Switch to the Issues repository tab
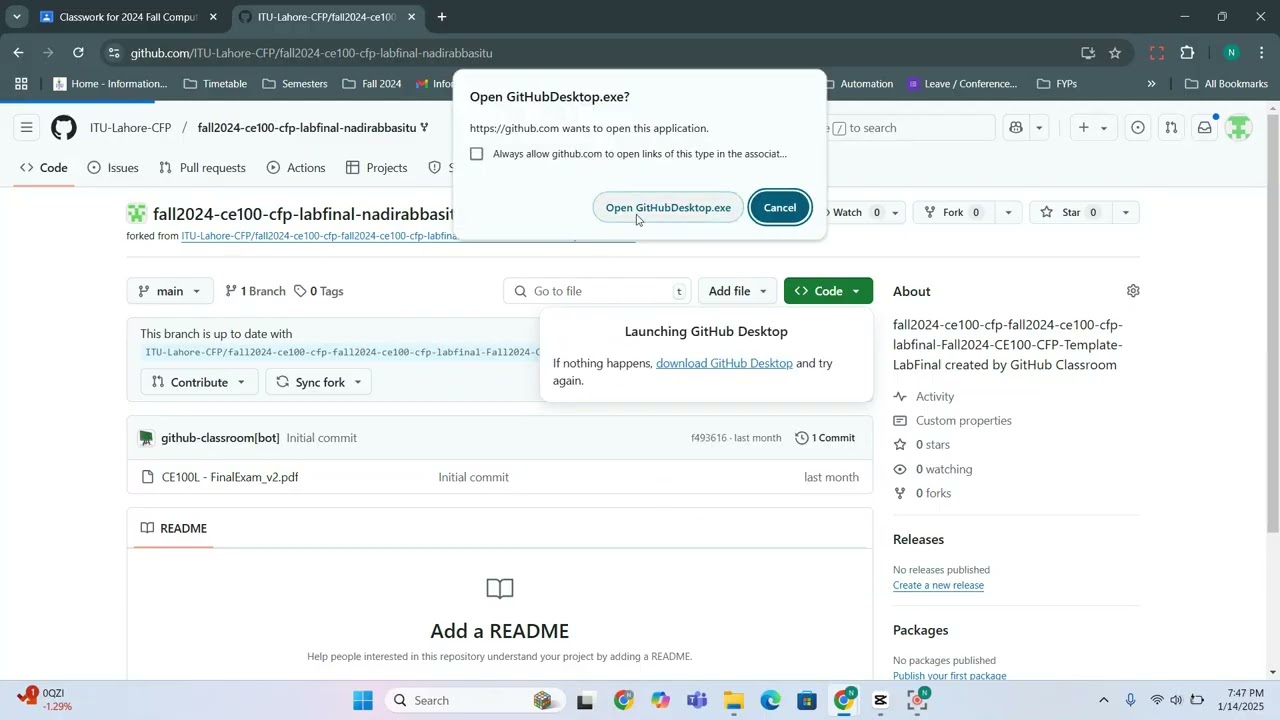 [113, 168]
